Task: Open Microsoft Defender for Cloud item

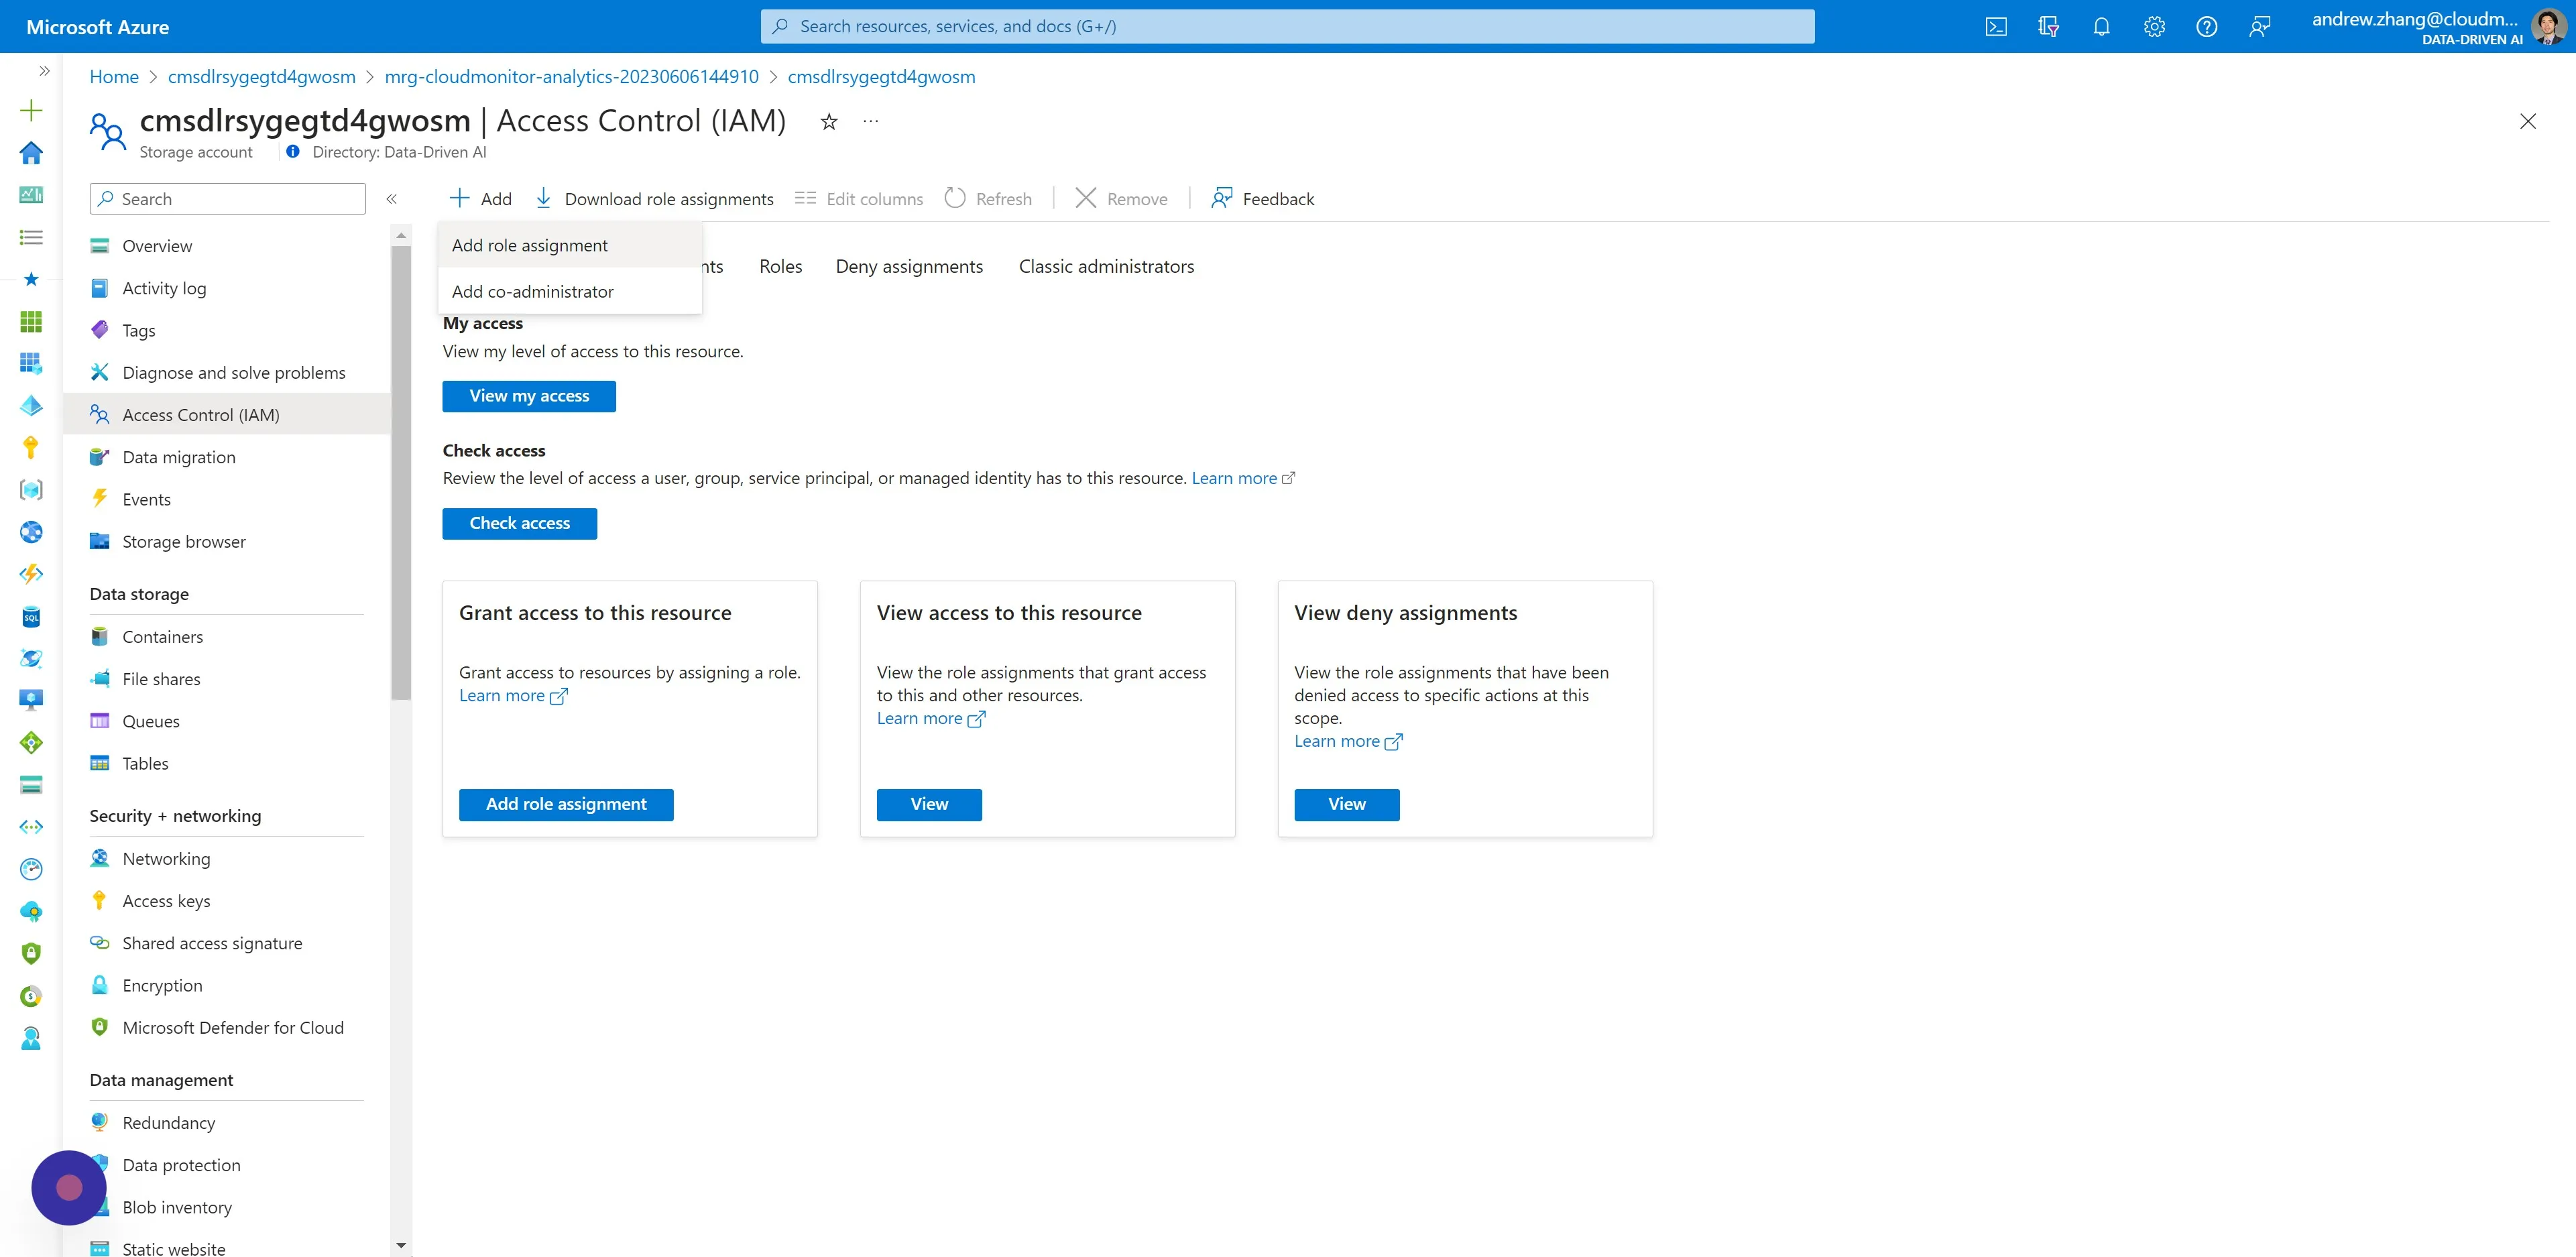Action: [227, 1027]
